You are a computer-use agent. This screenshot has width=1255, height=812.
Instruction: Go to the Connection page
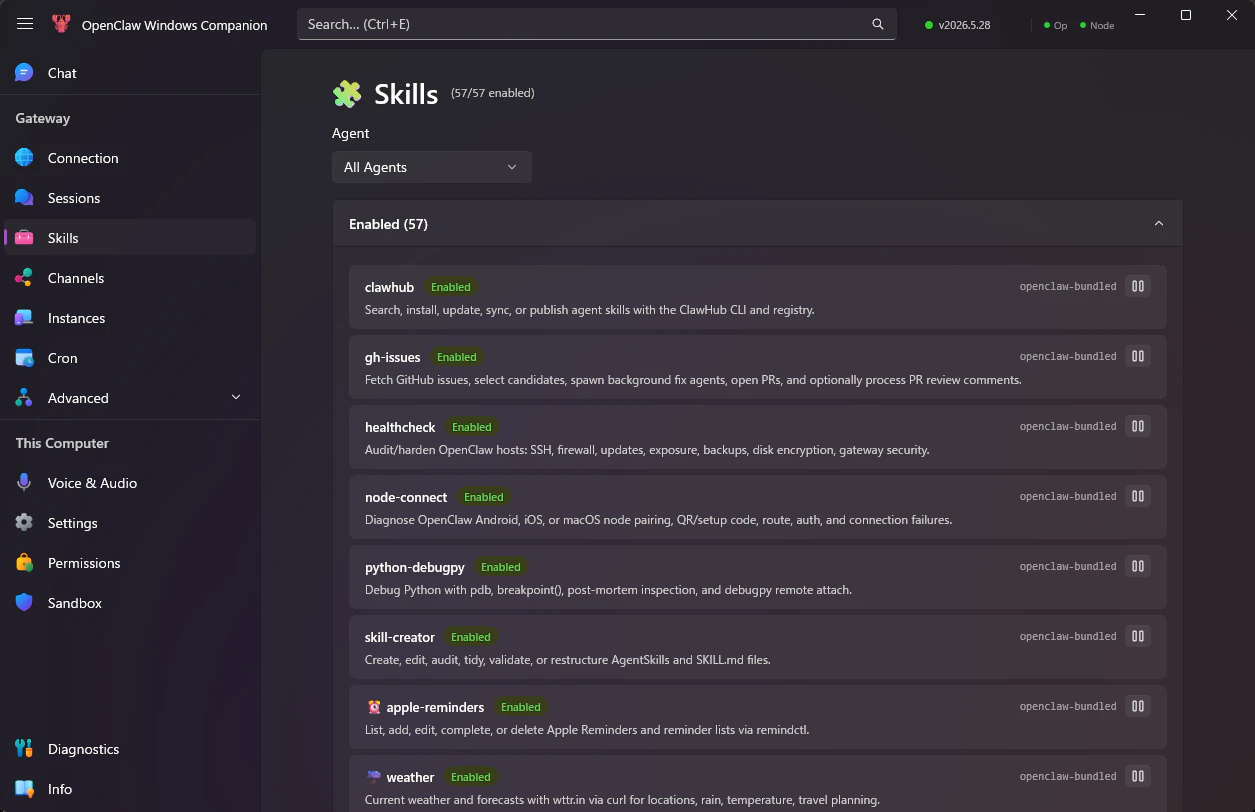tap(130, 158)
